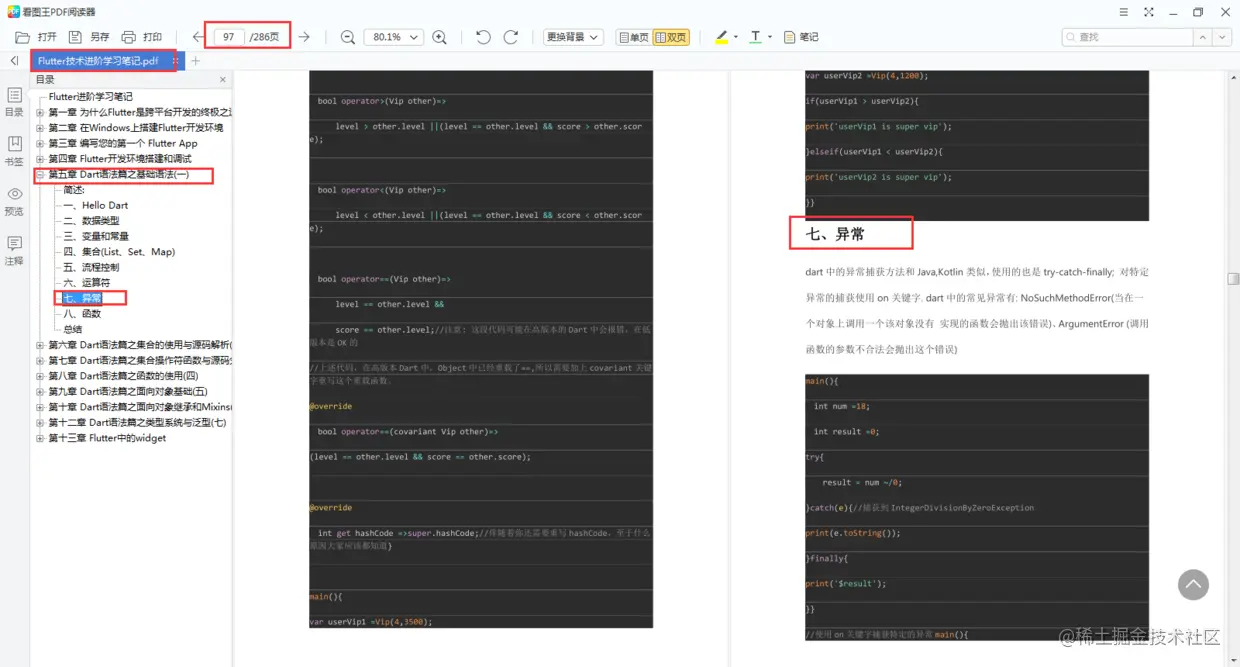1240x667 pixels.
Task: Add a new tab with the plus icon
Action: click(x=196, y=61)
